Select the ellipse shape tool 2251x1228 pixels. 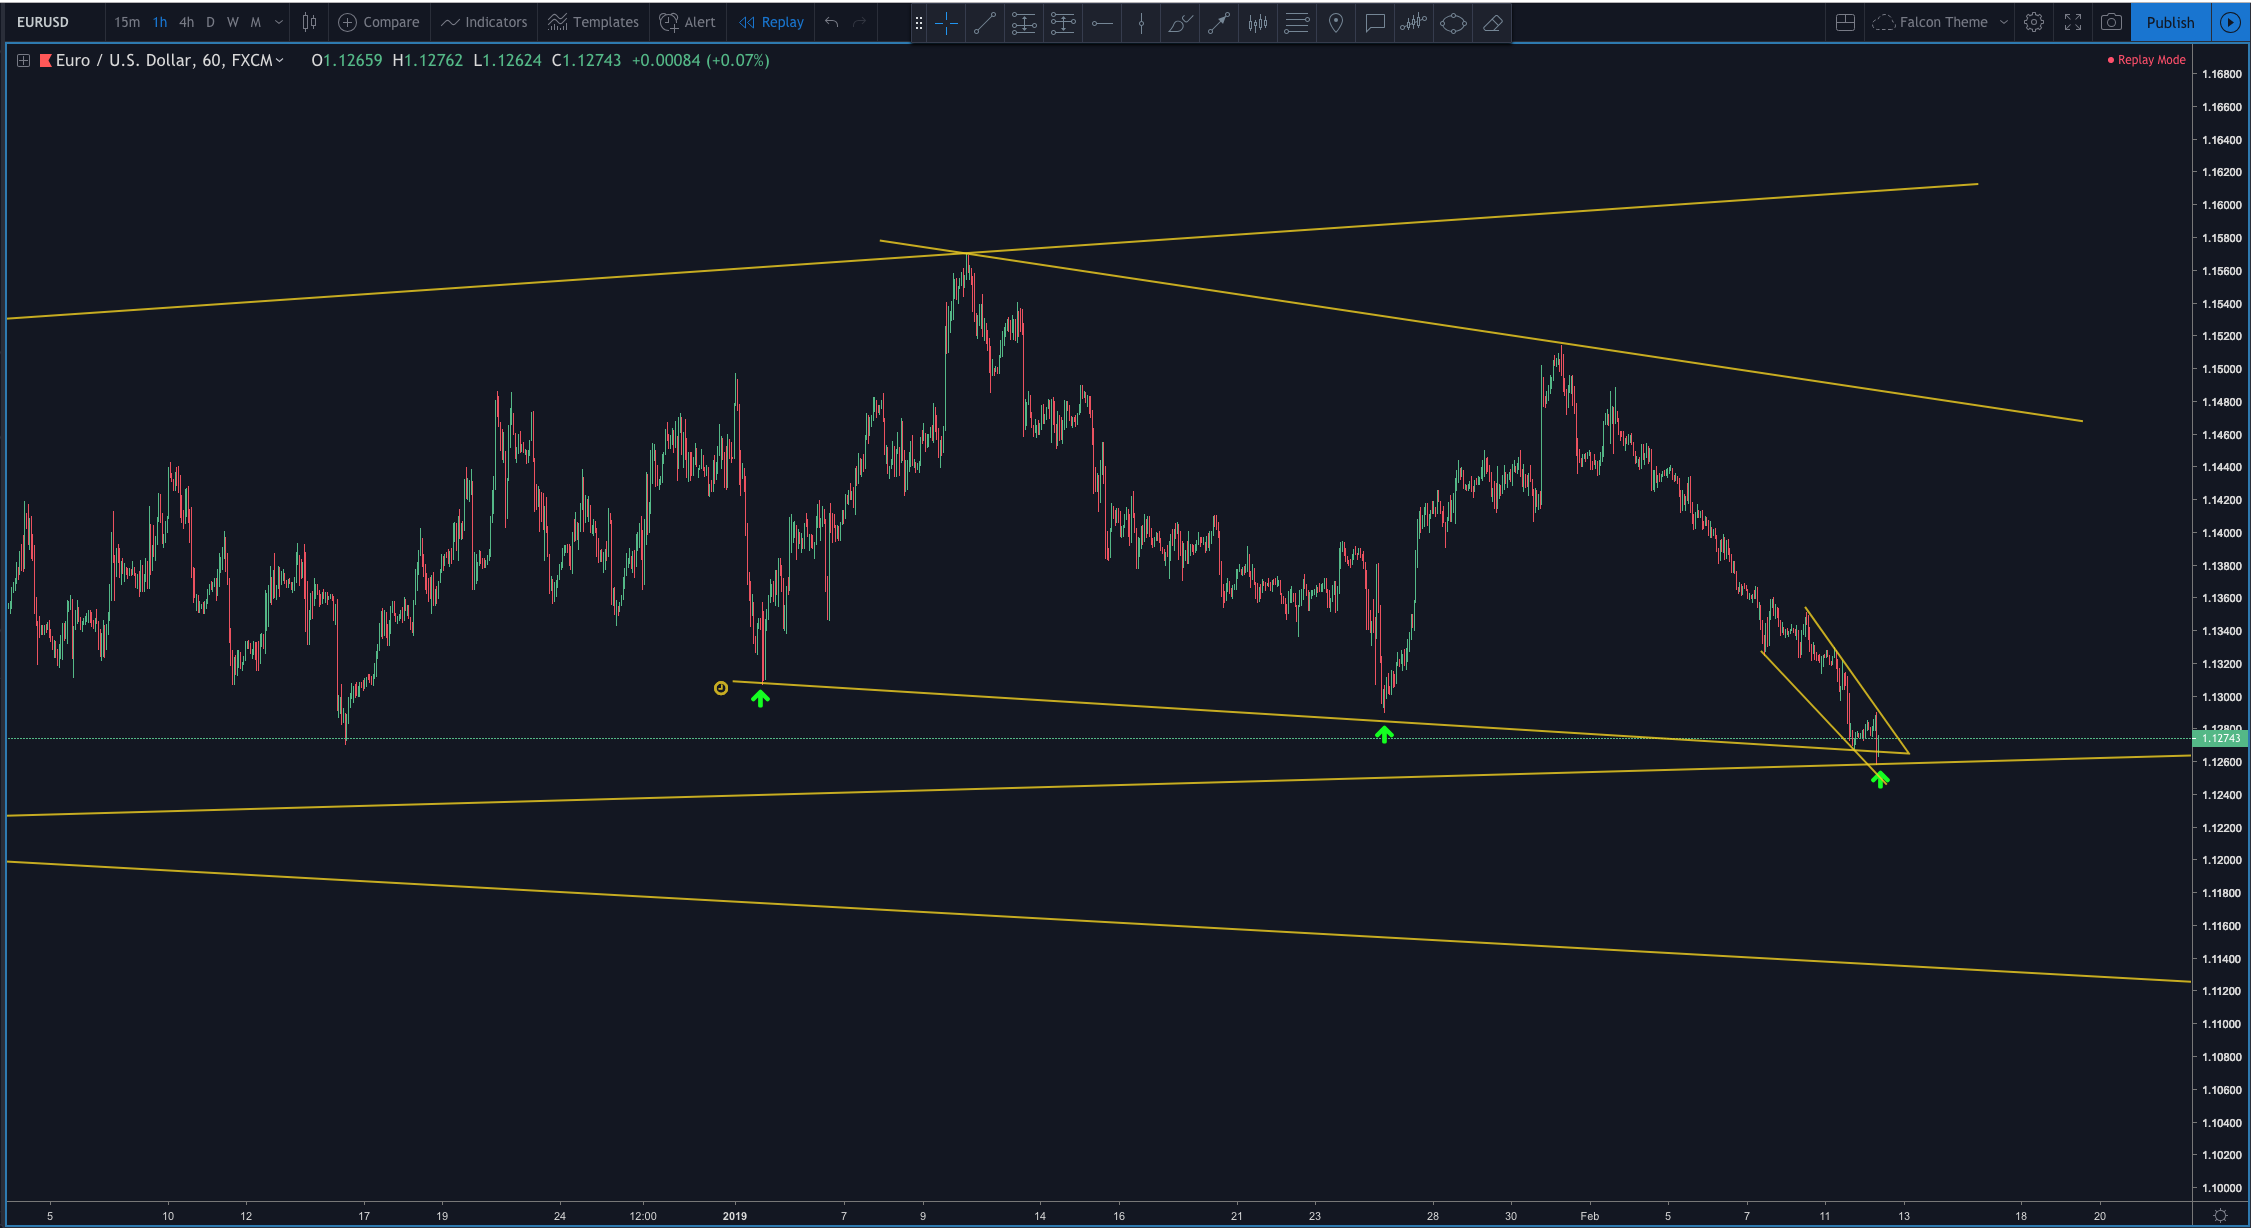pyautogui.click(x=1453, y=23)
